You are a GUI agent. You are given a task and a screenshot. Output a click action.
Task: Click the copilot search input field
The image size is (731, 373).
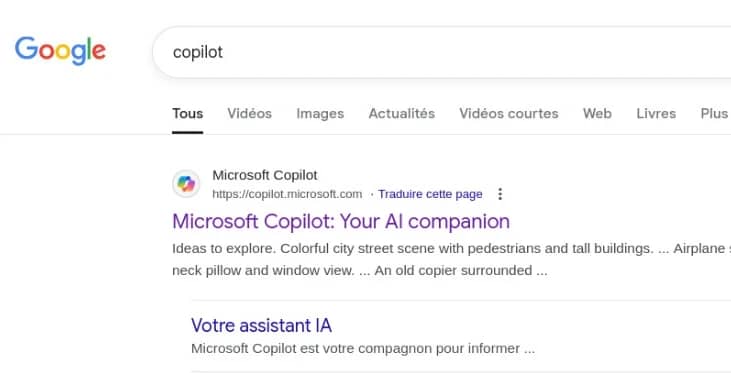(441, 52)
